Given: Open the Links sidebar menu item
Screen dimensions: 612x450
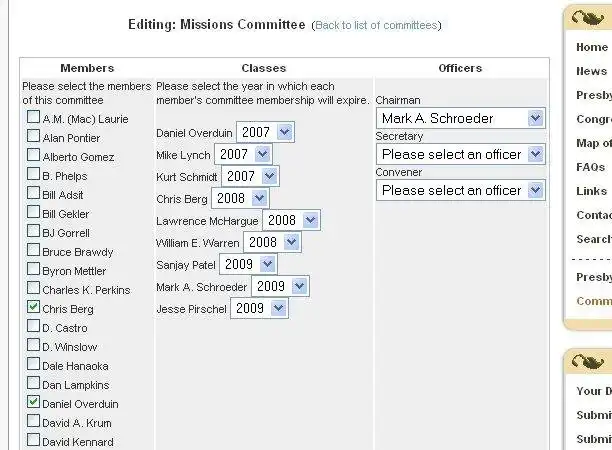Looking at the screenshot, I should 591,191.
